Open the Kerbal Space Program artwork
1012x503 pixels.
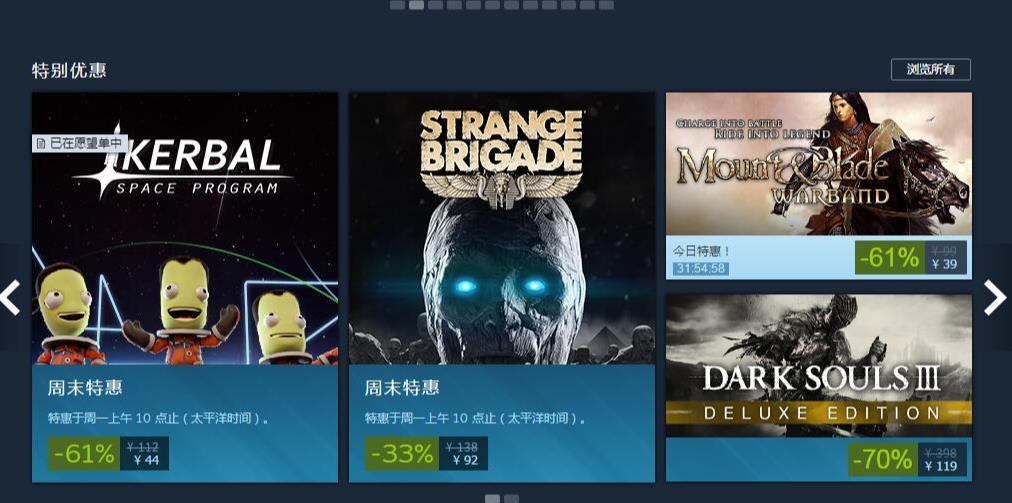click(185, 229)
